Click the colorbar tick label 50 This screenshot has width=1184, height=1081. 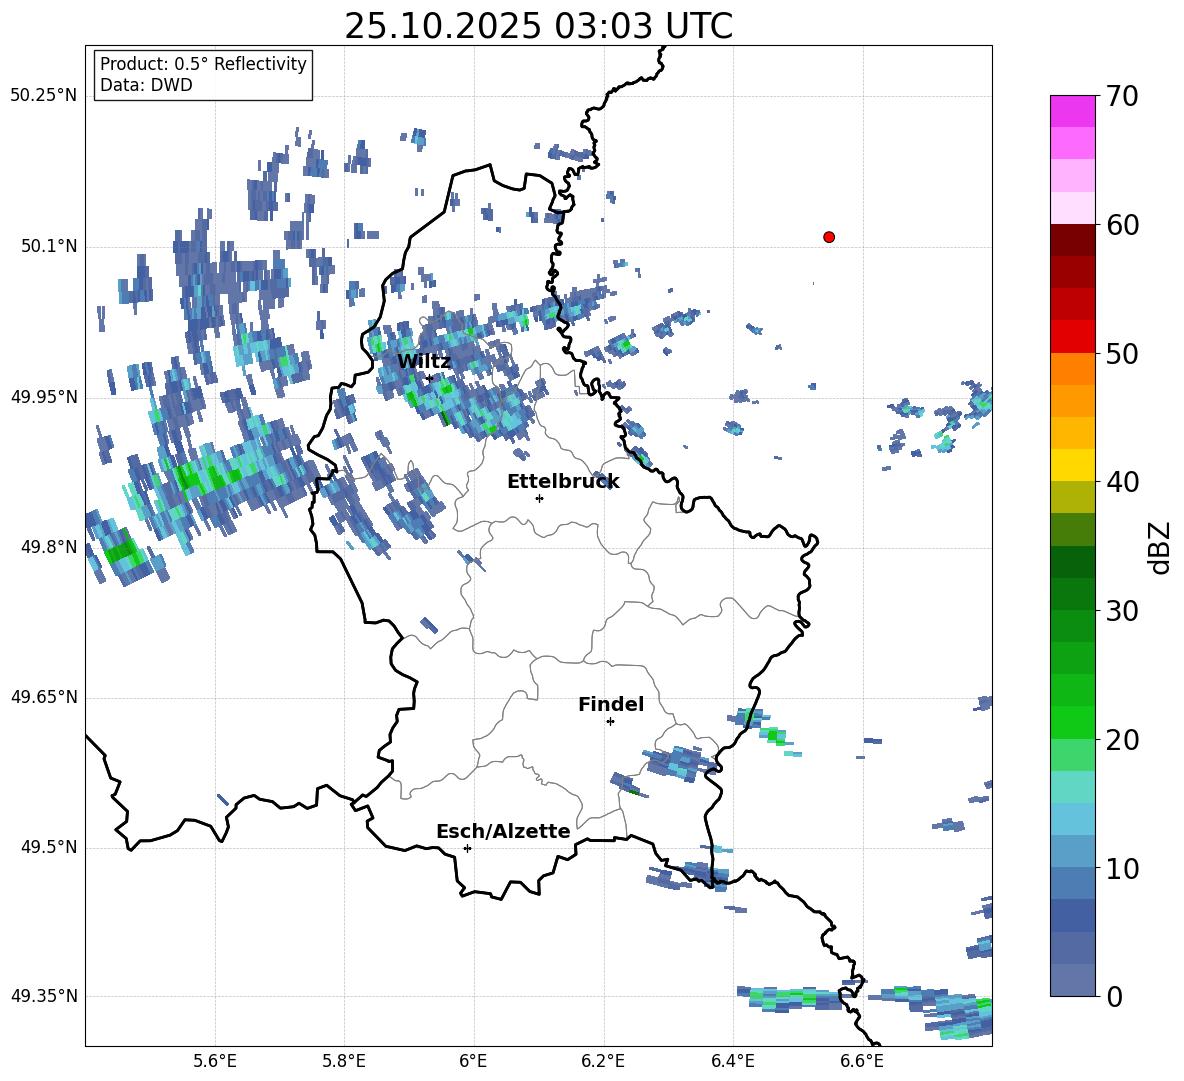(x=1122, y=354)
